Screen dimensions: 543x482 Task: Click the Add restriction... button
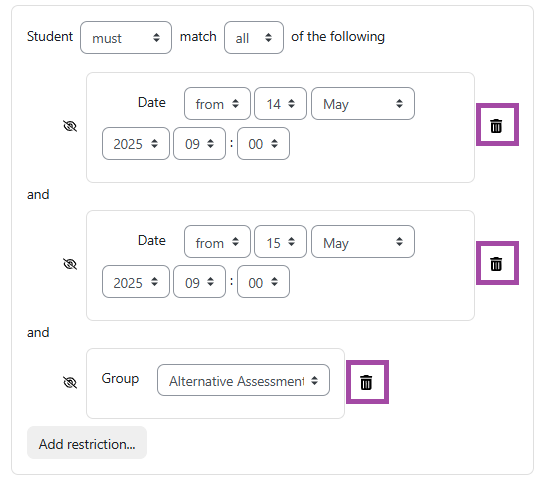(87, 443)
